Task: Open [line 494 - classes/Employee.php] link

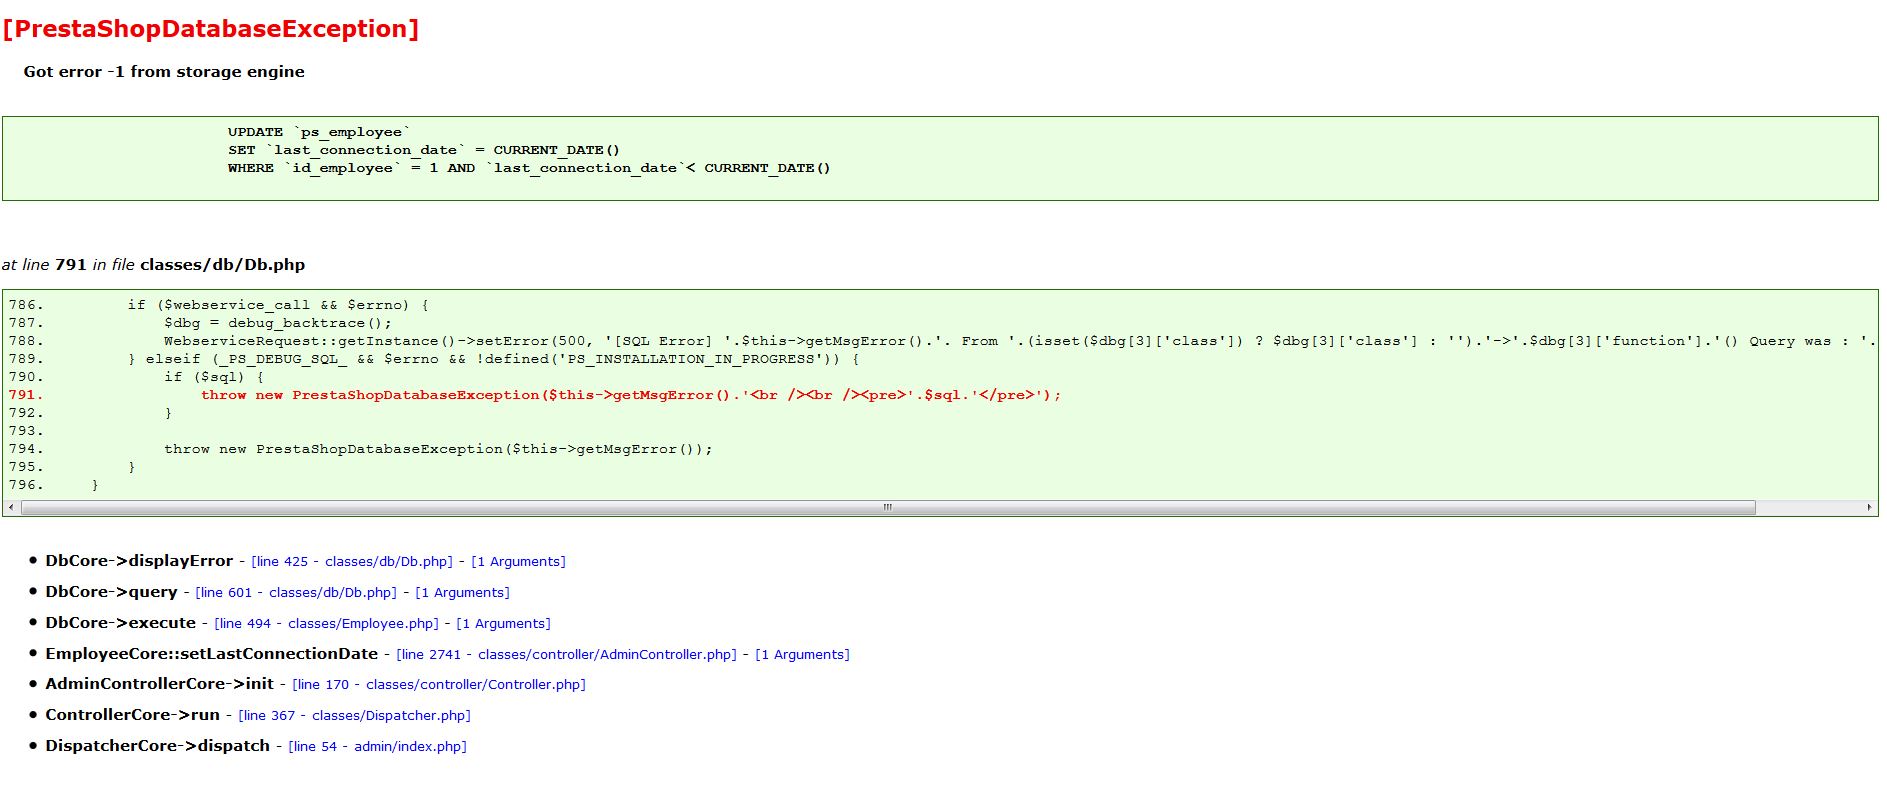Action: click(326, 624)
